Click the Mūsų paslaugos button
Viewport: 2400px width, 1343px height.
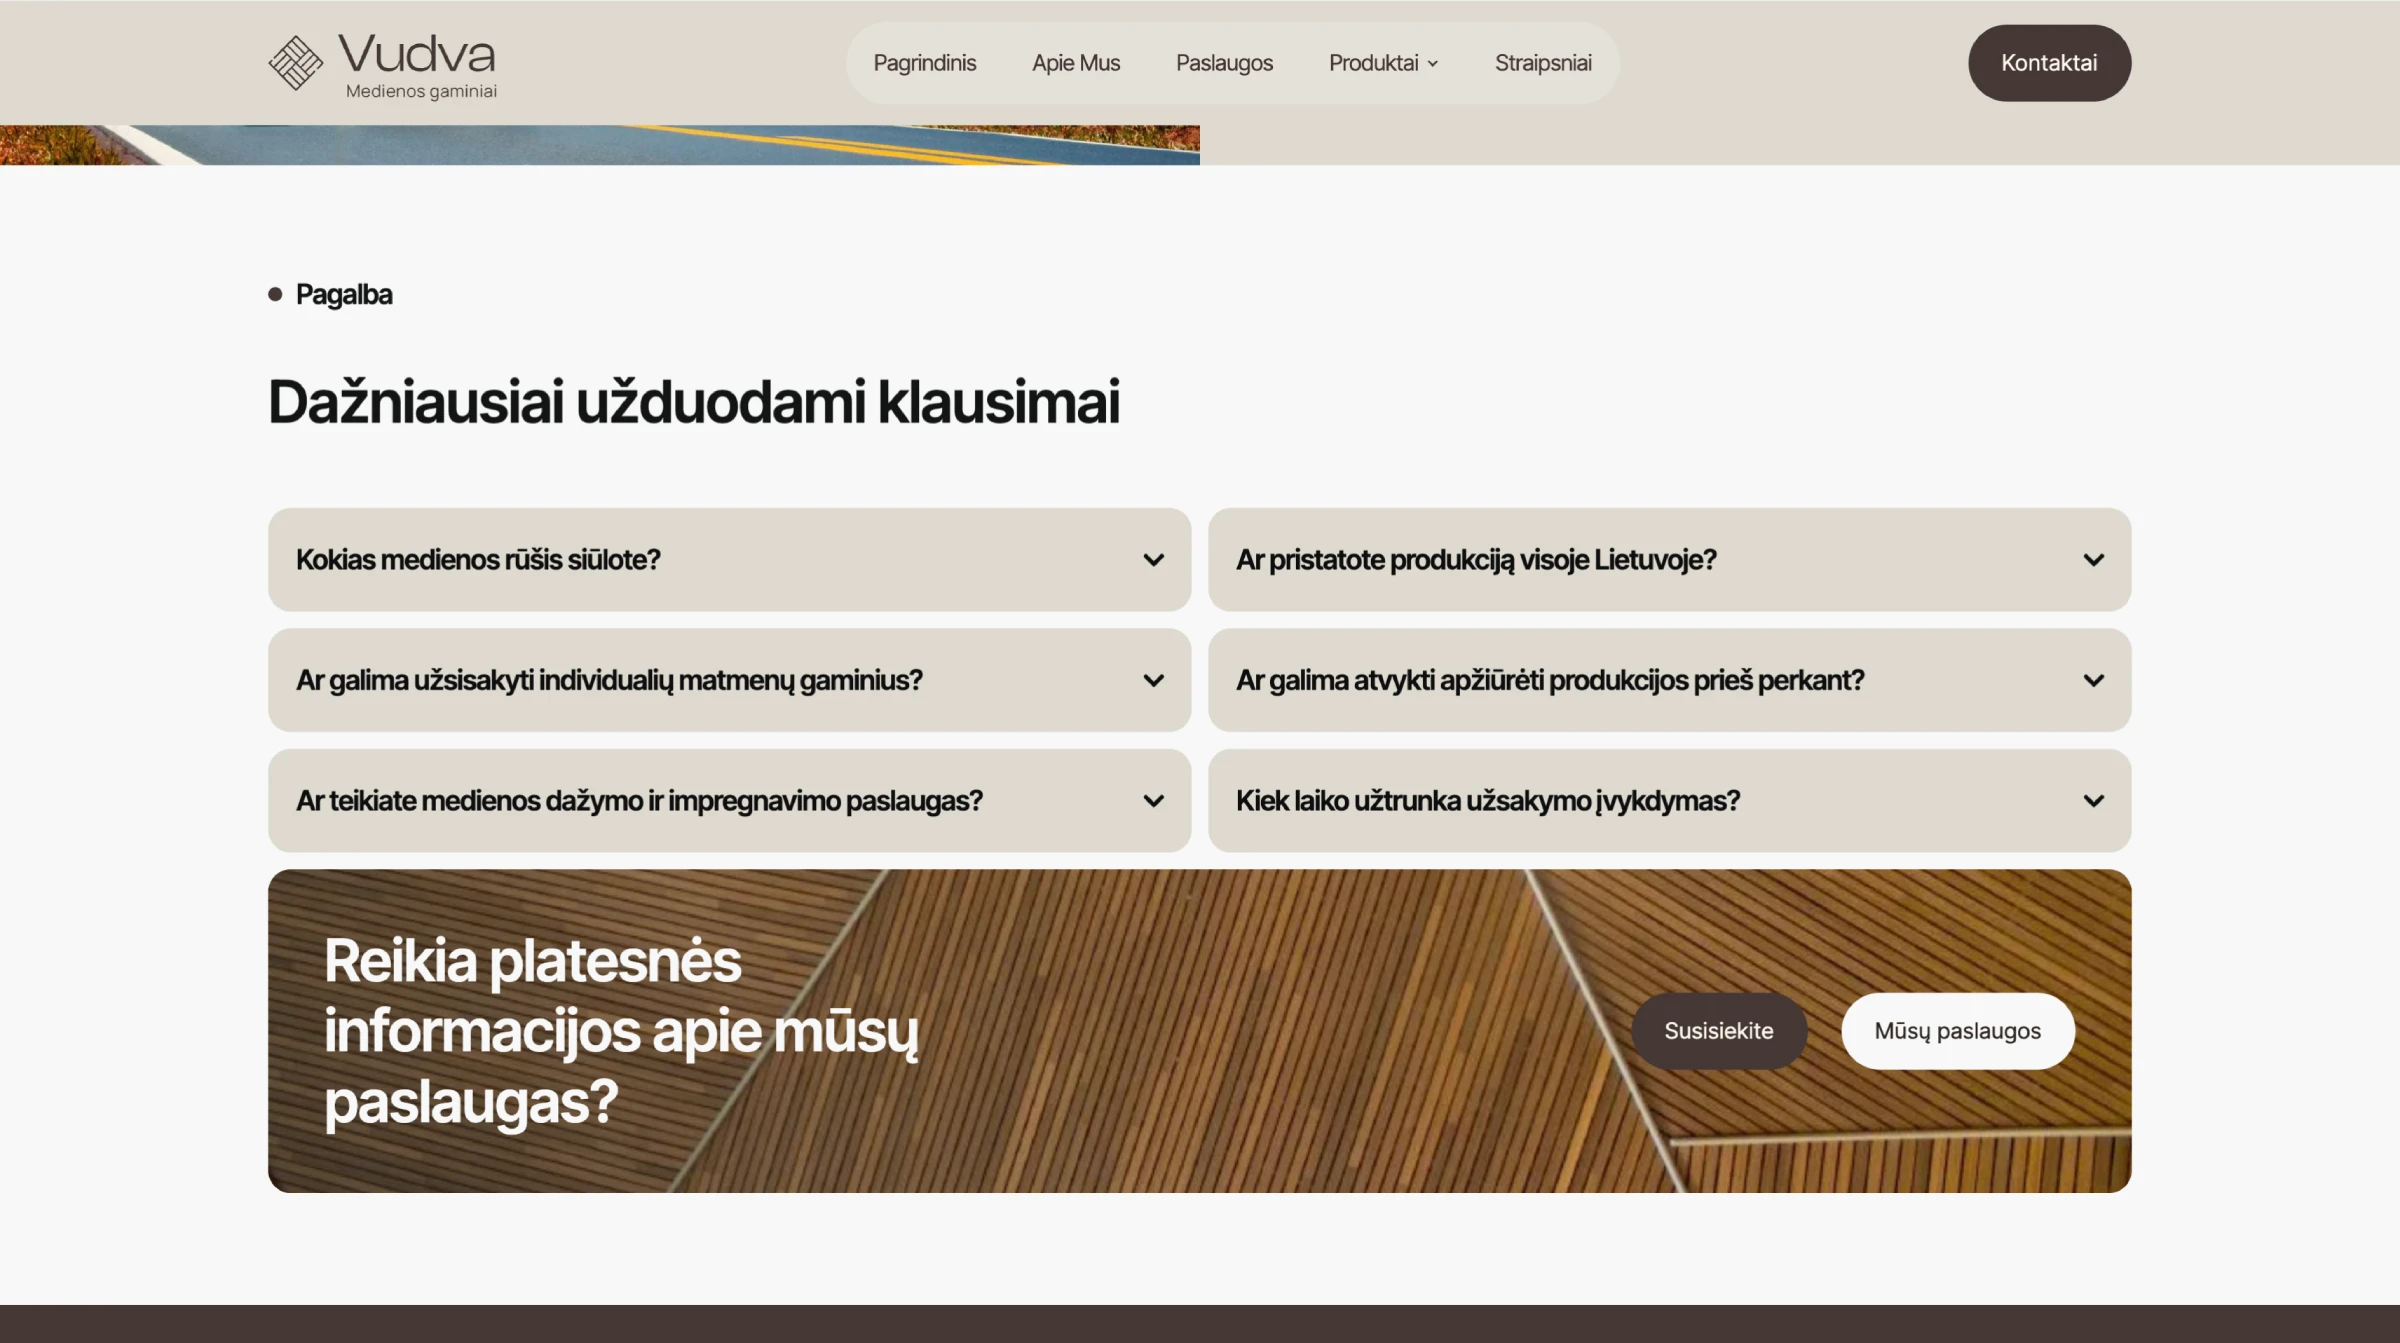click(1957, 1031)
